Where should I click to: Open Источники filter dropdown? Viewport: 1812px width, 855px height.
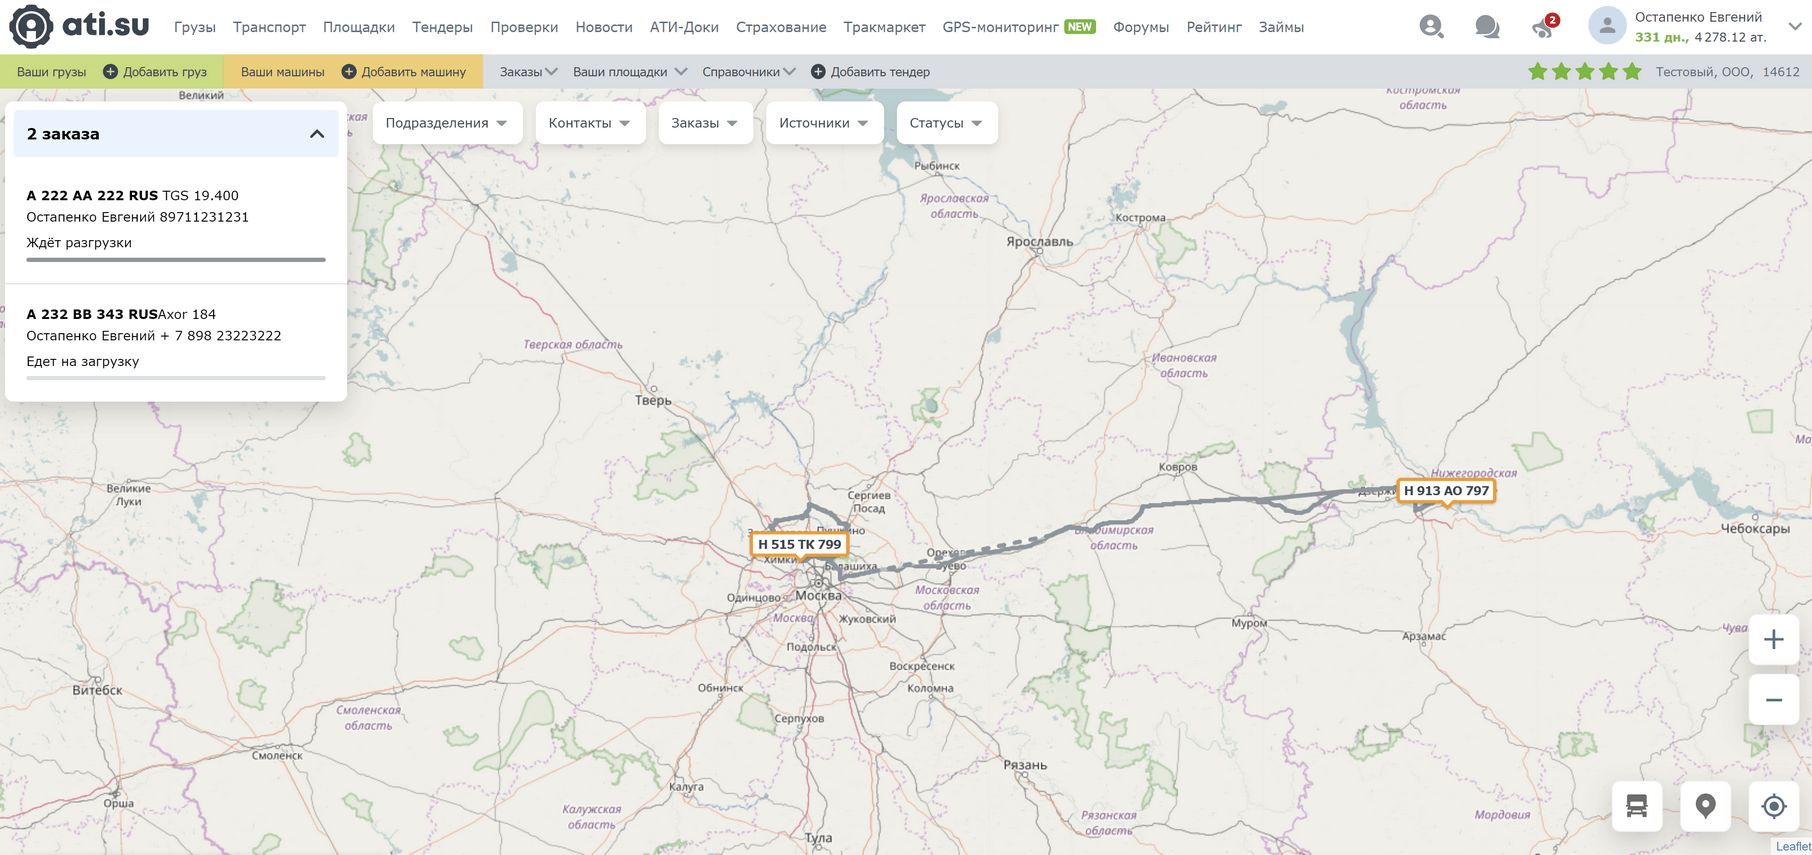coord(824,123)
